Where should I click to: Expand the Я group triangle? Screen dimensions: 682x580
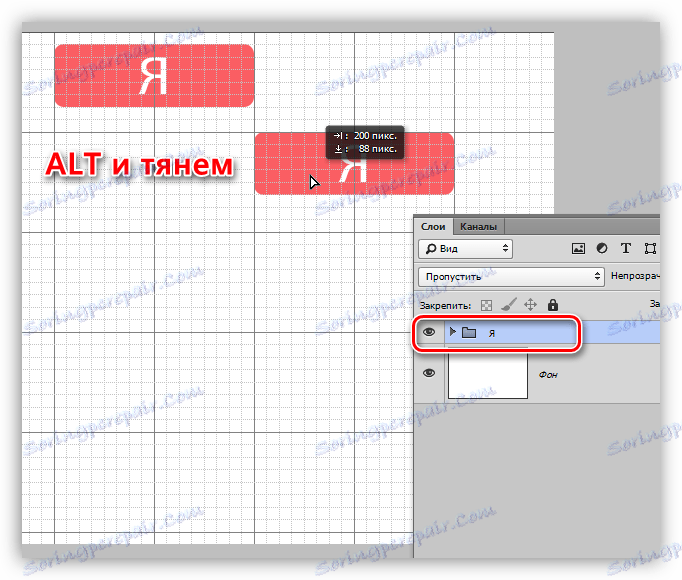452,332
